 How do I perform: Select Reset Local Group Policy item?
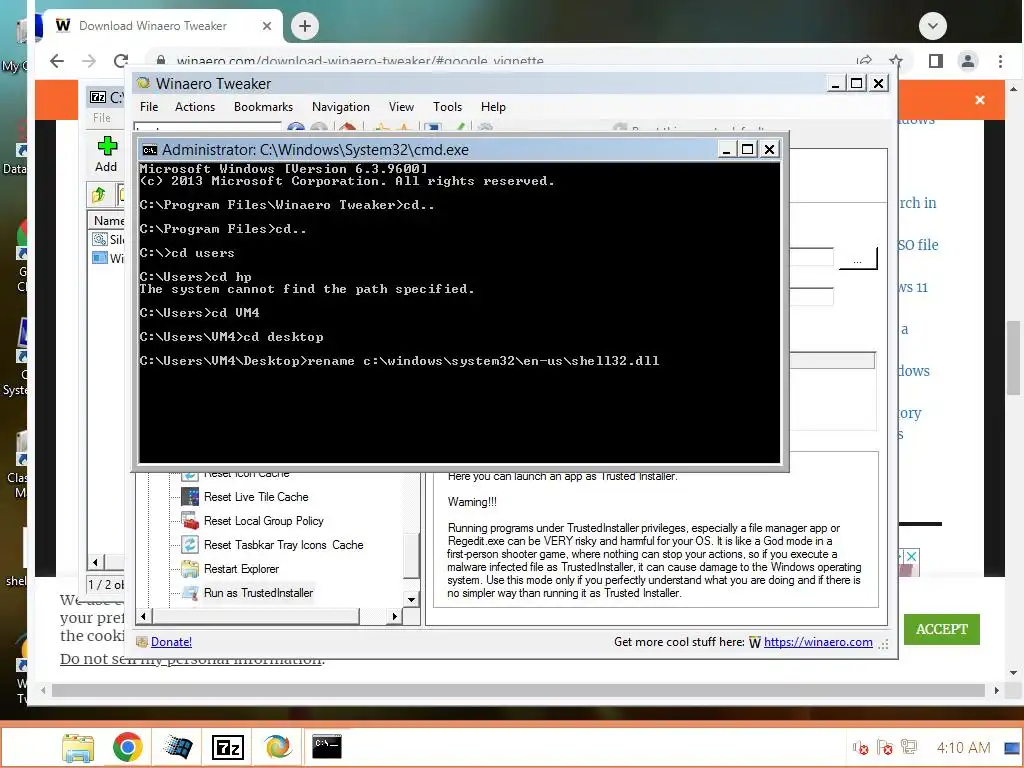click(263, 521)
